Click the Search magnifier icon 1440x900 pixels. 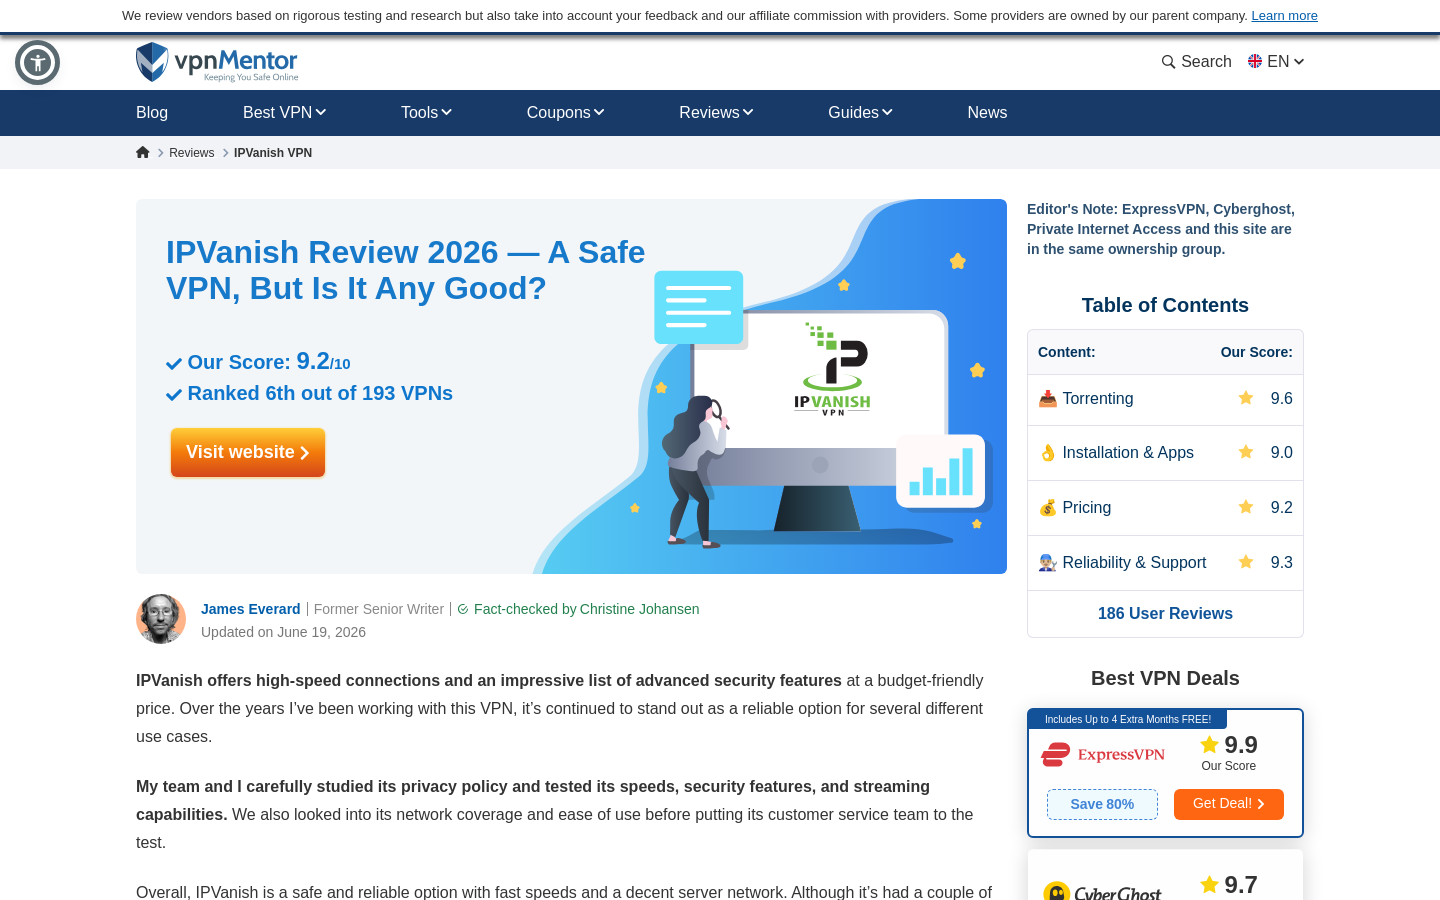tap(1168, 62)
